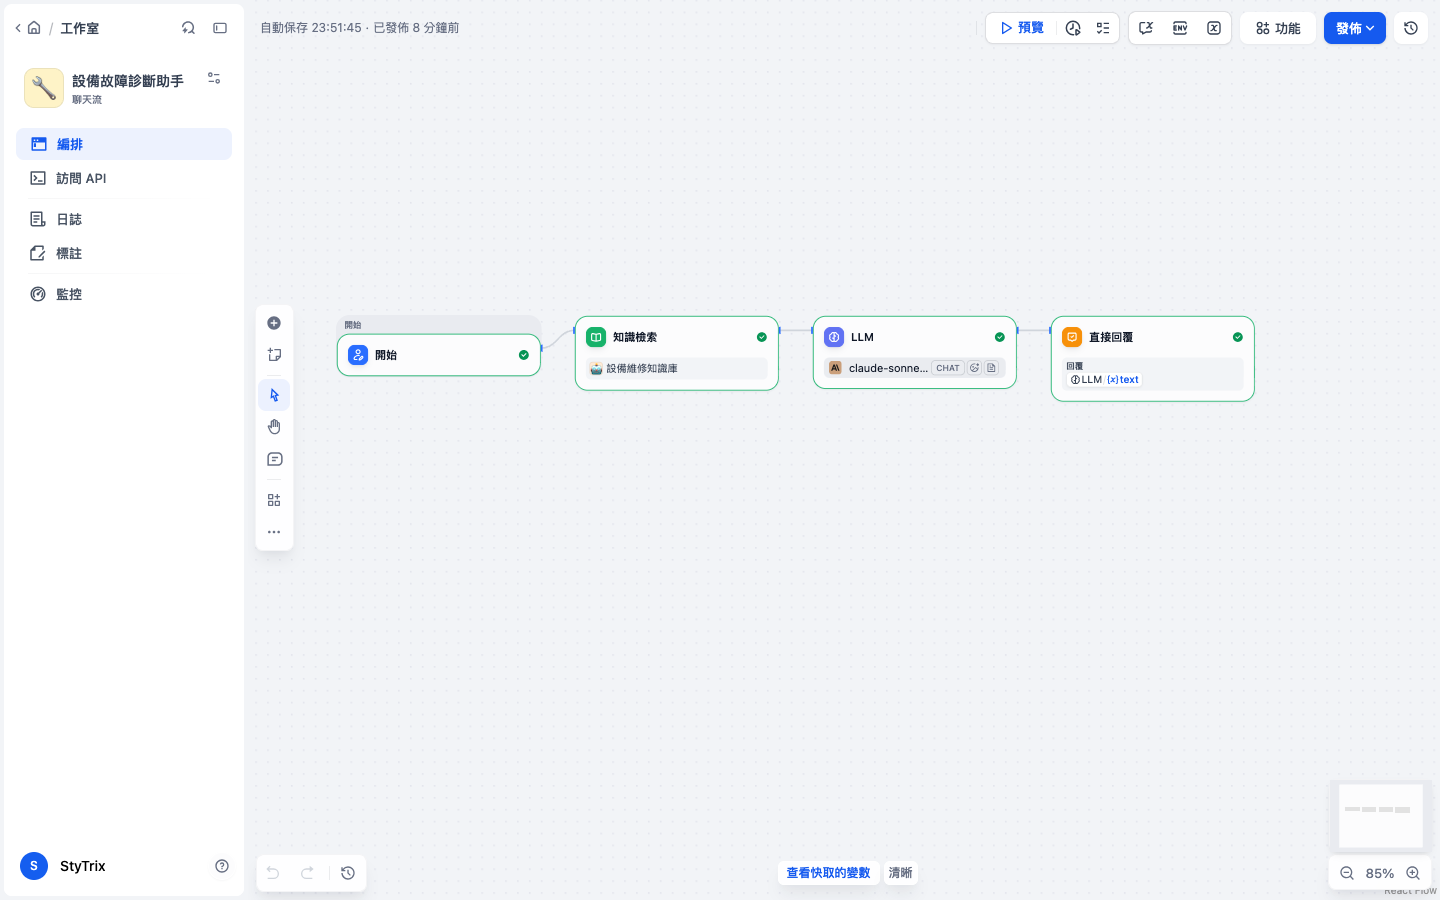1440x900 pixels.
Task: Zoom in using the plus magnifier
Action: click(x=1413, y=873)
